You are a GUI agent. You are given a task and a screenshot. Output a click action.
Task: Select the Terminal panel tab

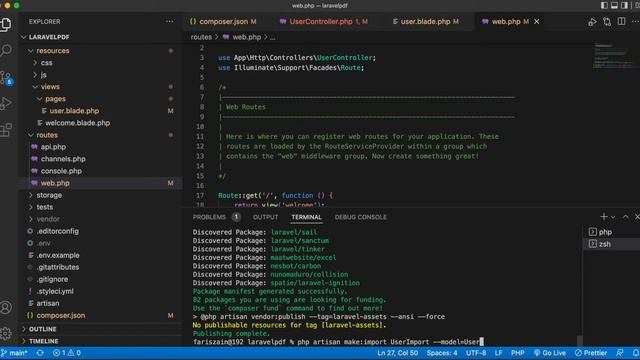306,217
